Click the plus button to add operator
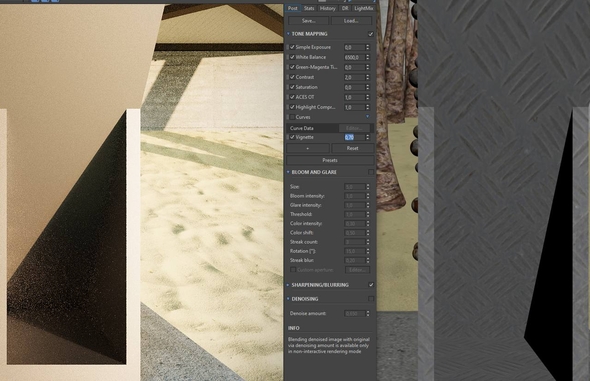Screen dimensions: 590x381 (x=308, y=148)
